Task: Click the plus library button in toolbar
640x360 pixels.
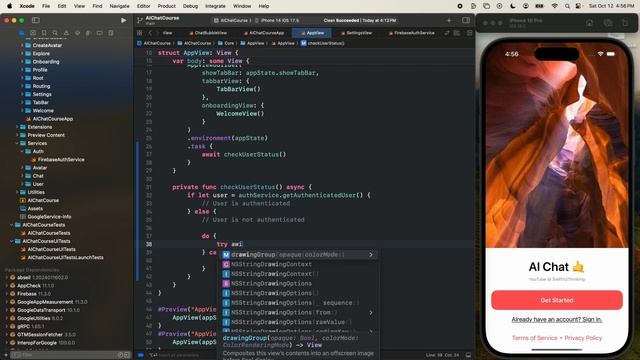Action: point(449,20)
